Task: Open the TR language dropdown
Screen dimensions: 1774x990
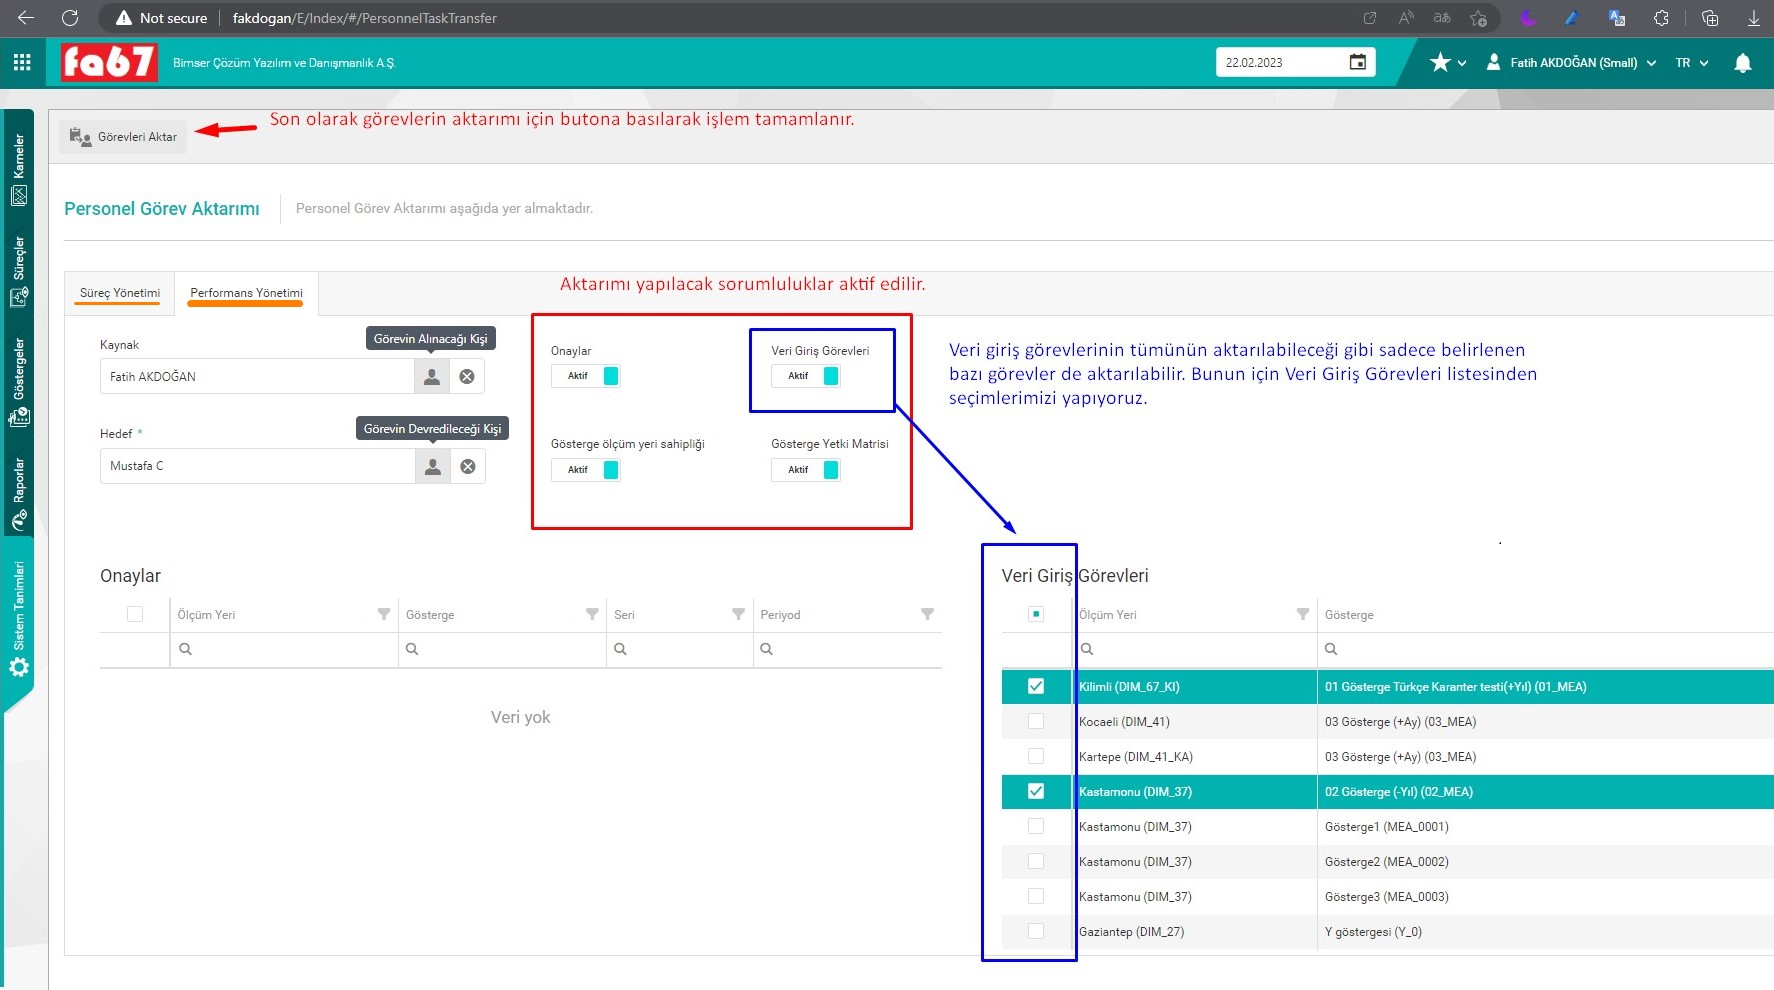Action: 1691,63
